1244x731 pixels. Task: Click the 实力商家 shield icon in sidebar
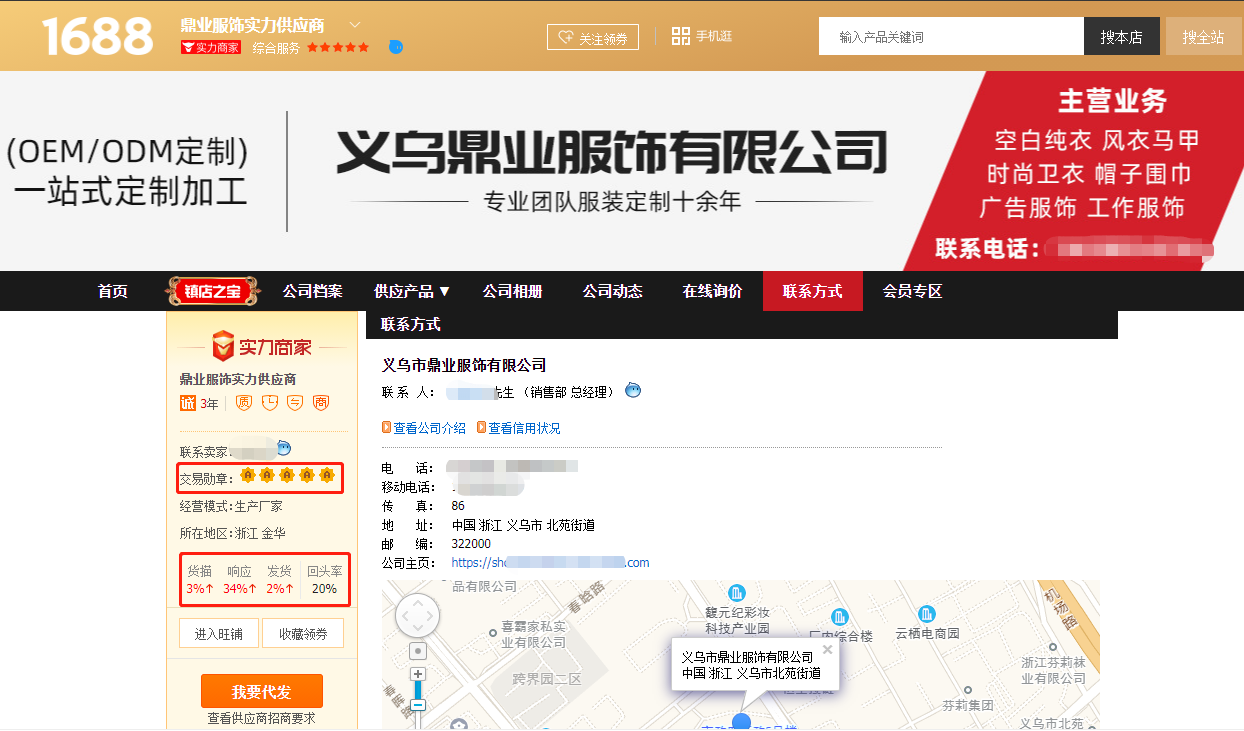pos(222,347)
